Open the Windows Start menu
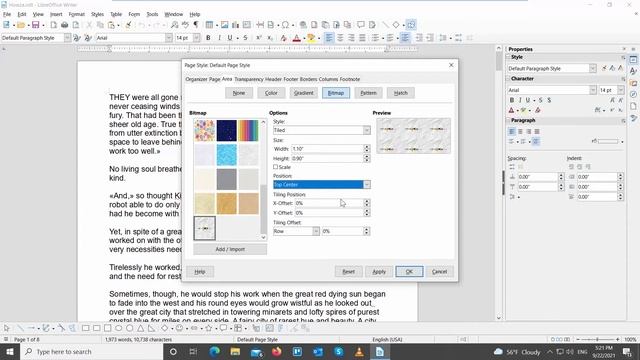 click(10, 351)
